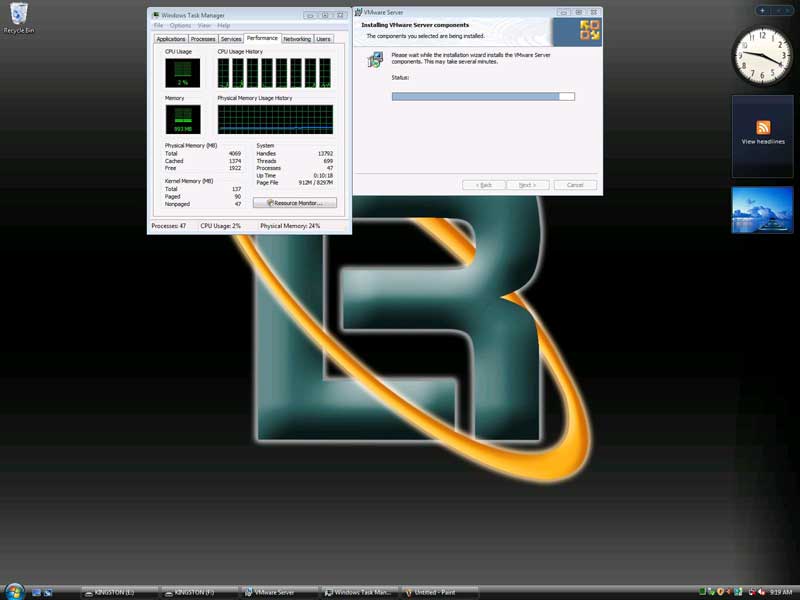800x600 pixels.
Task: Select the Performance tab
Action: tap(262, 38)
